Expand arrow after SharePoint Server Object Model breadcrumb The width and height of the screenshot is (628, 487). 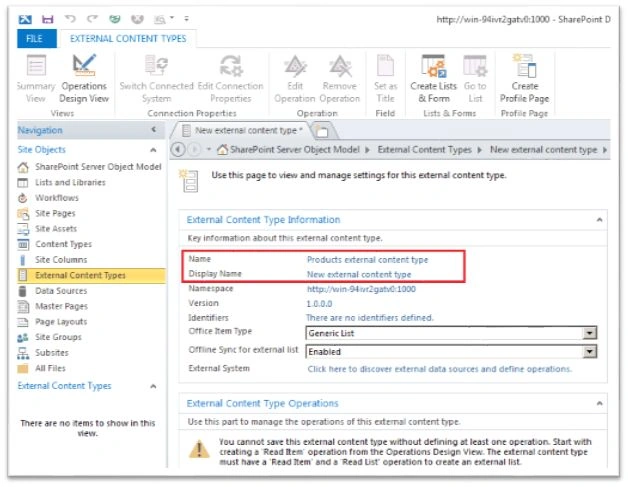[367, 150]
